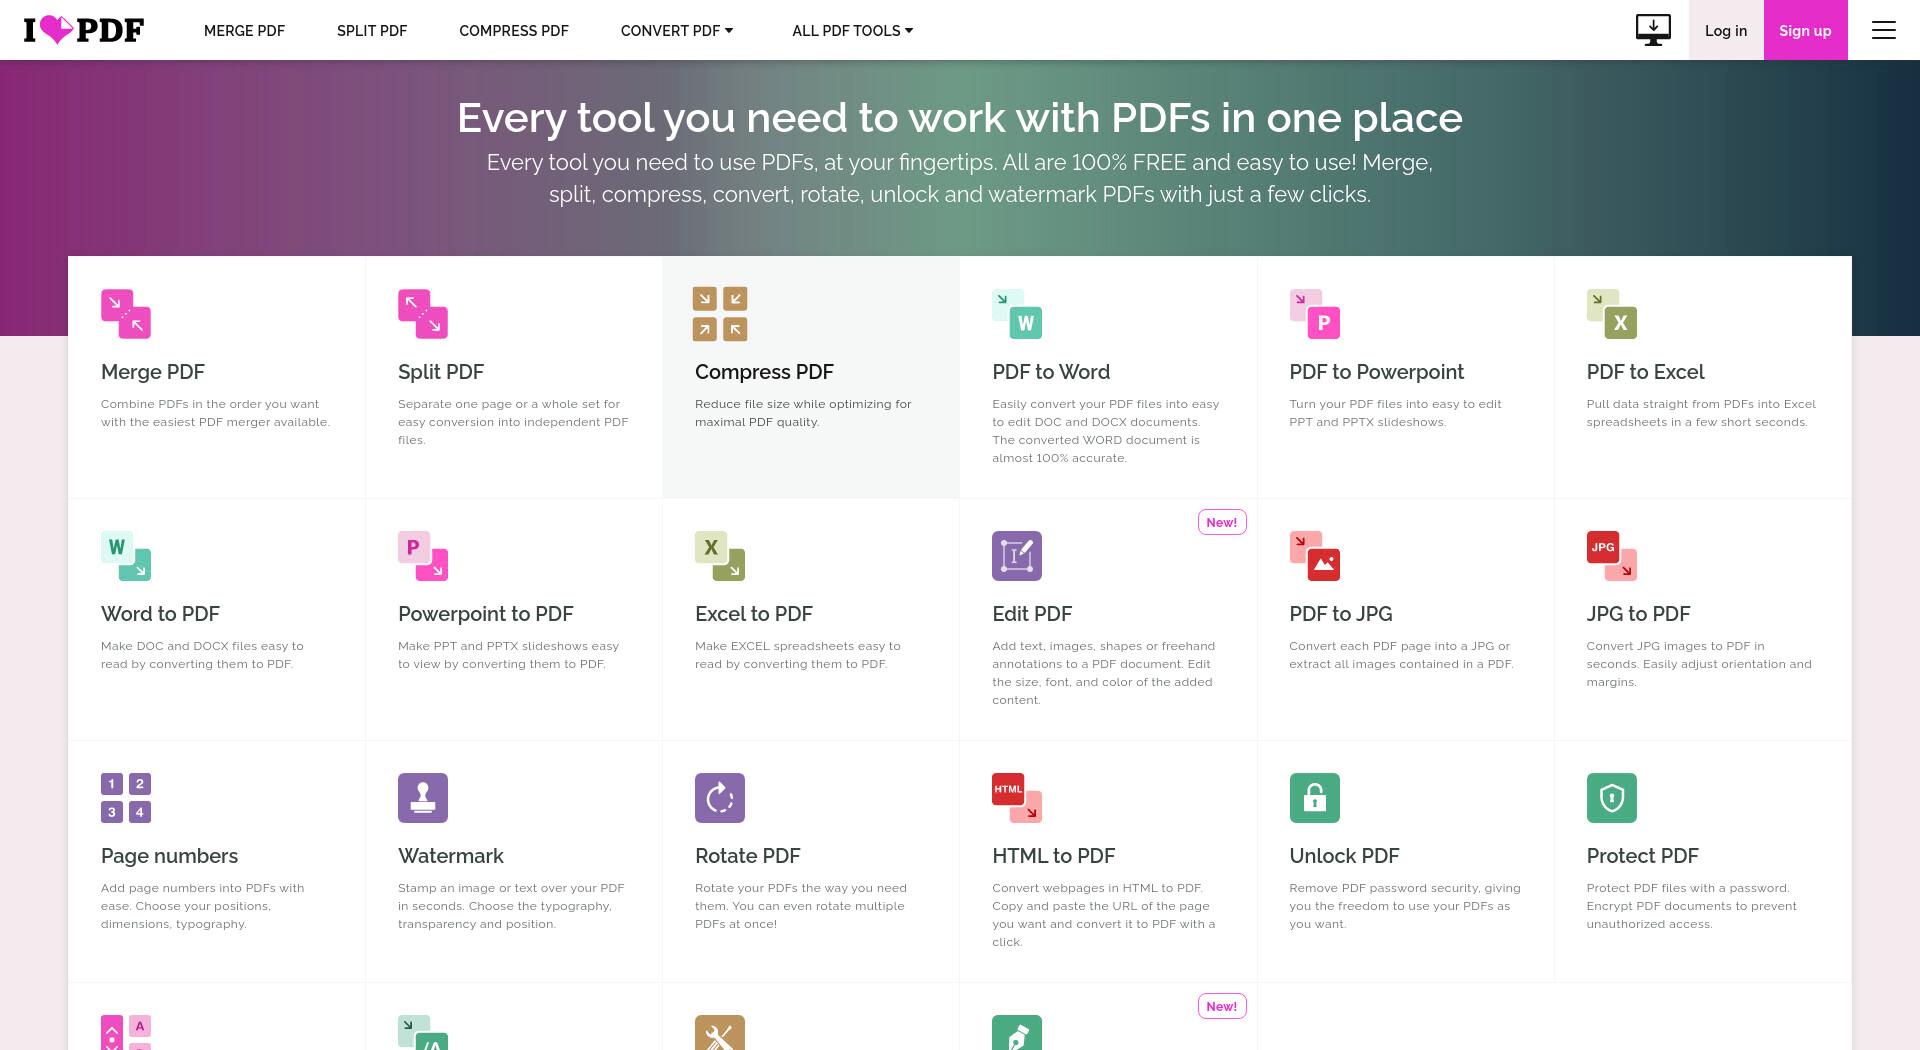The height and width of the screenshot is (1050, 1920).
Task: Open the desktop app download icon
Action: point(1653,30)
